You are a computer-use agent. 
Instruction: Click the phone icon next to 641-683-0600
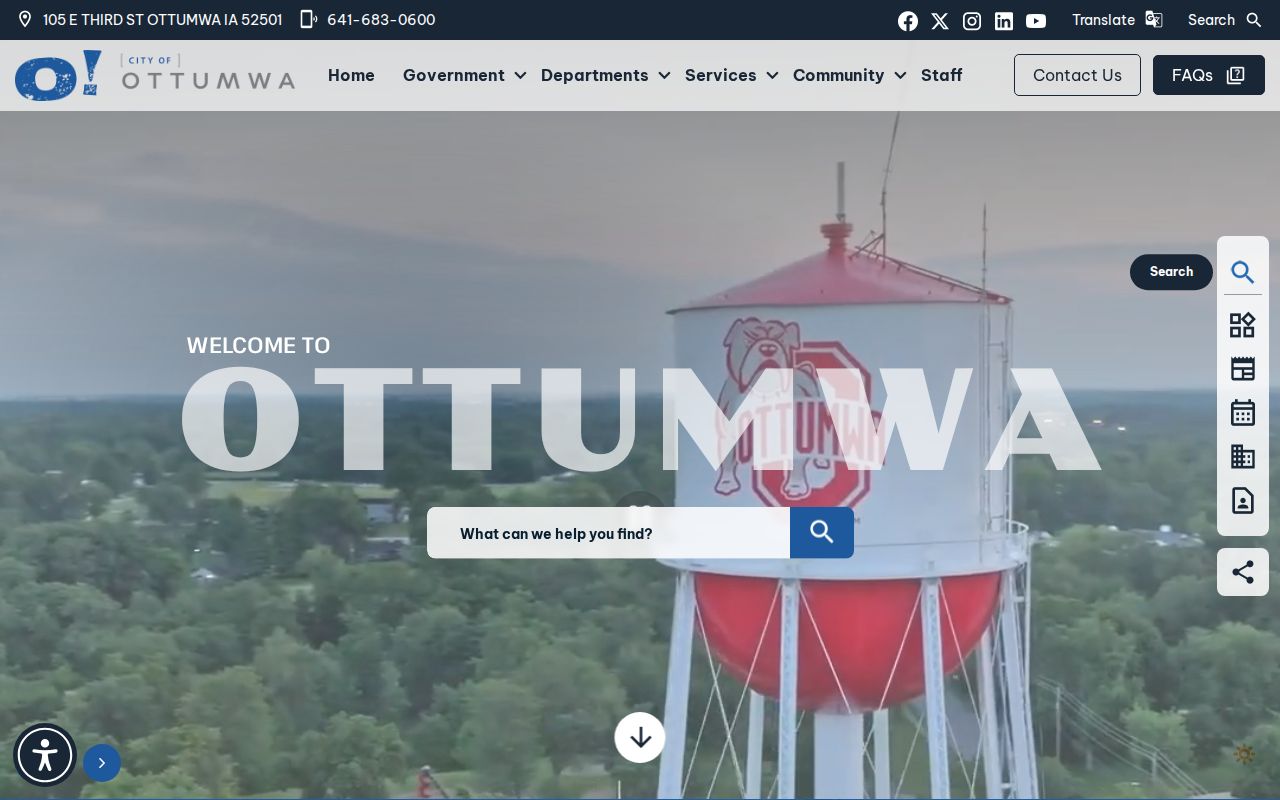309,19
